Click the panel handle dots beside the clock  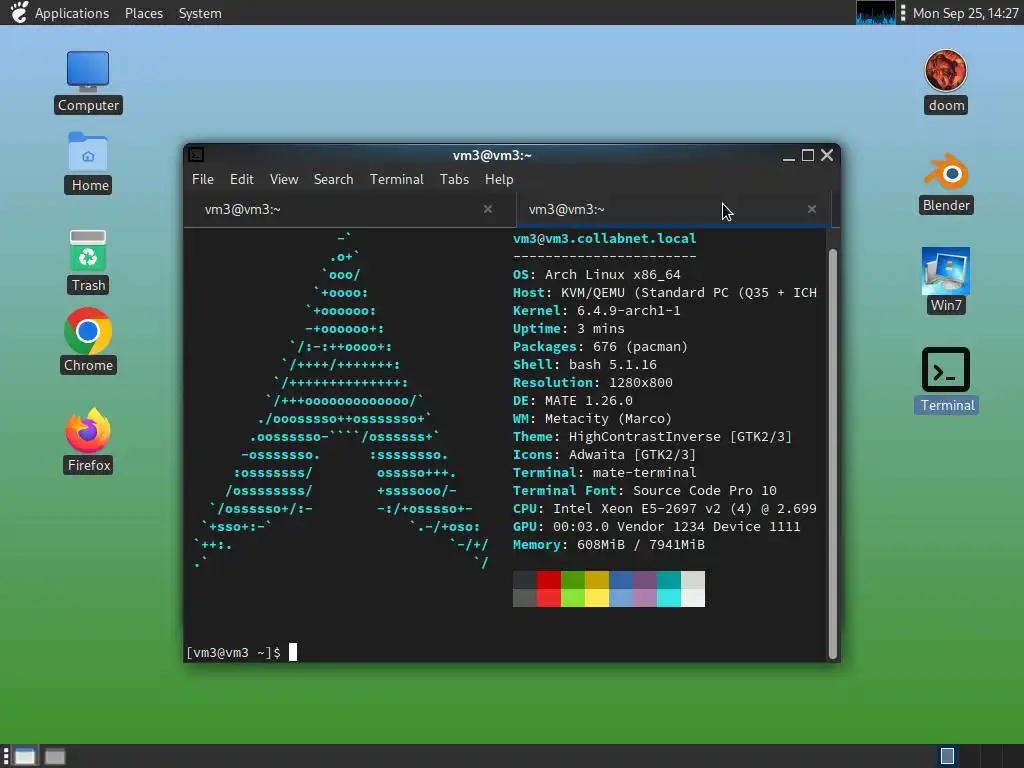pyautogui.click(x=903, y=12)
